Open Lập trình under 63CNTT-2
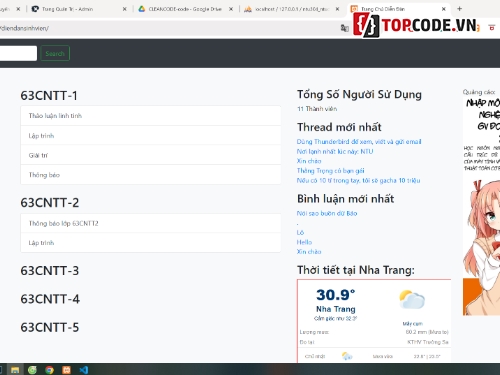 click(x=151, y=243)
